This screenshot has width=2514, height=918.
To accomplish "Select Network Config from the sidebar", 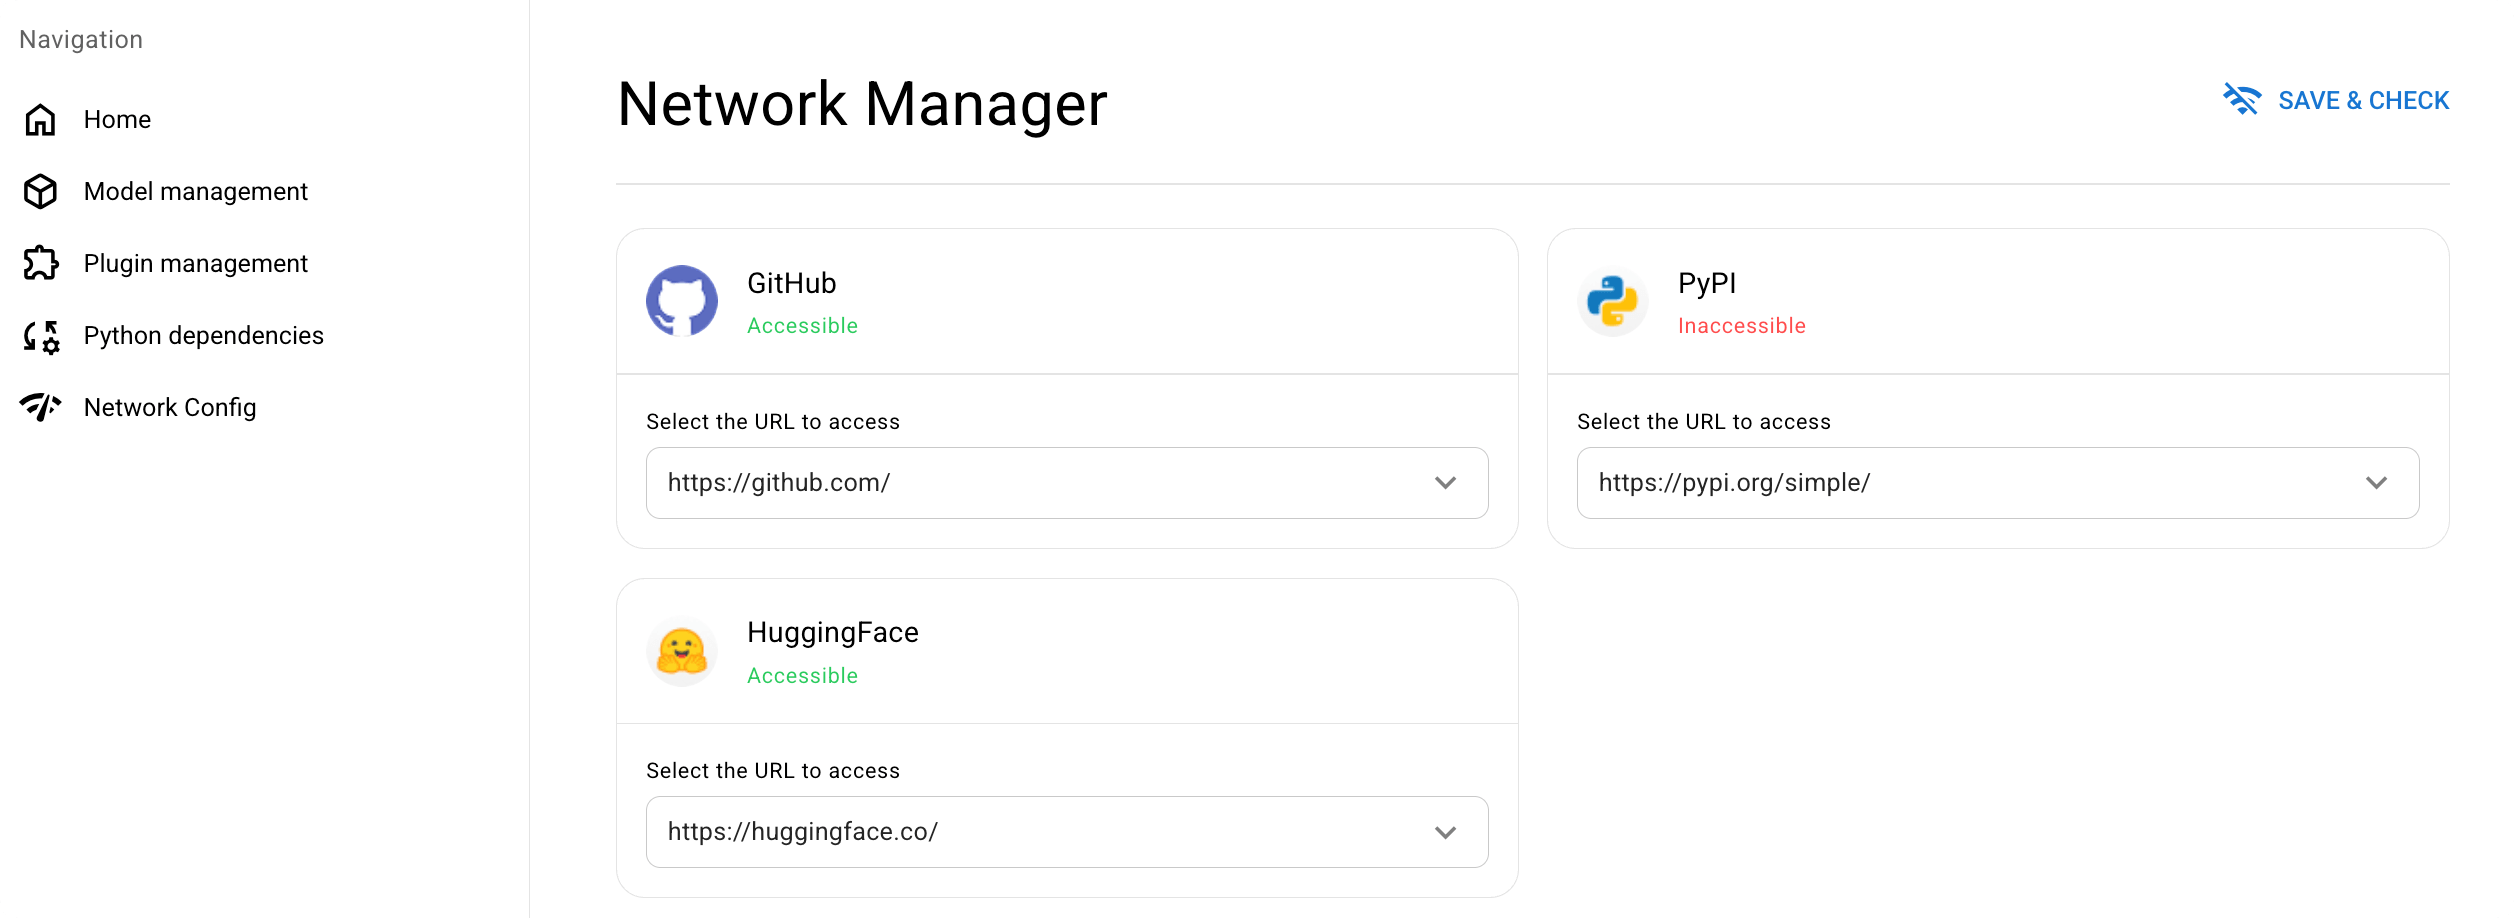I will pos(169,407).
